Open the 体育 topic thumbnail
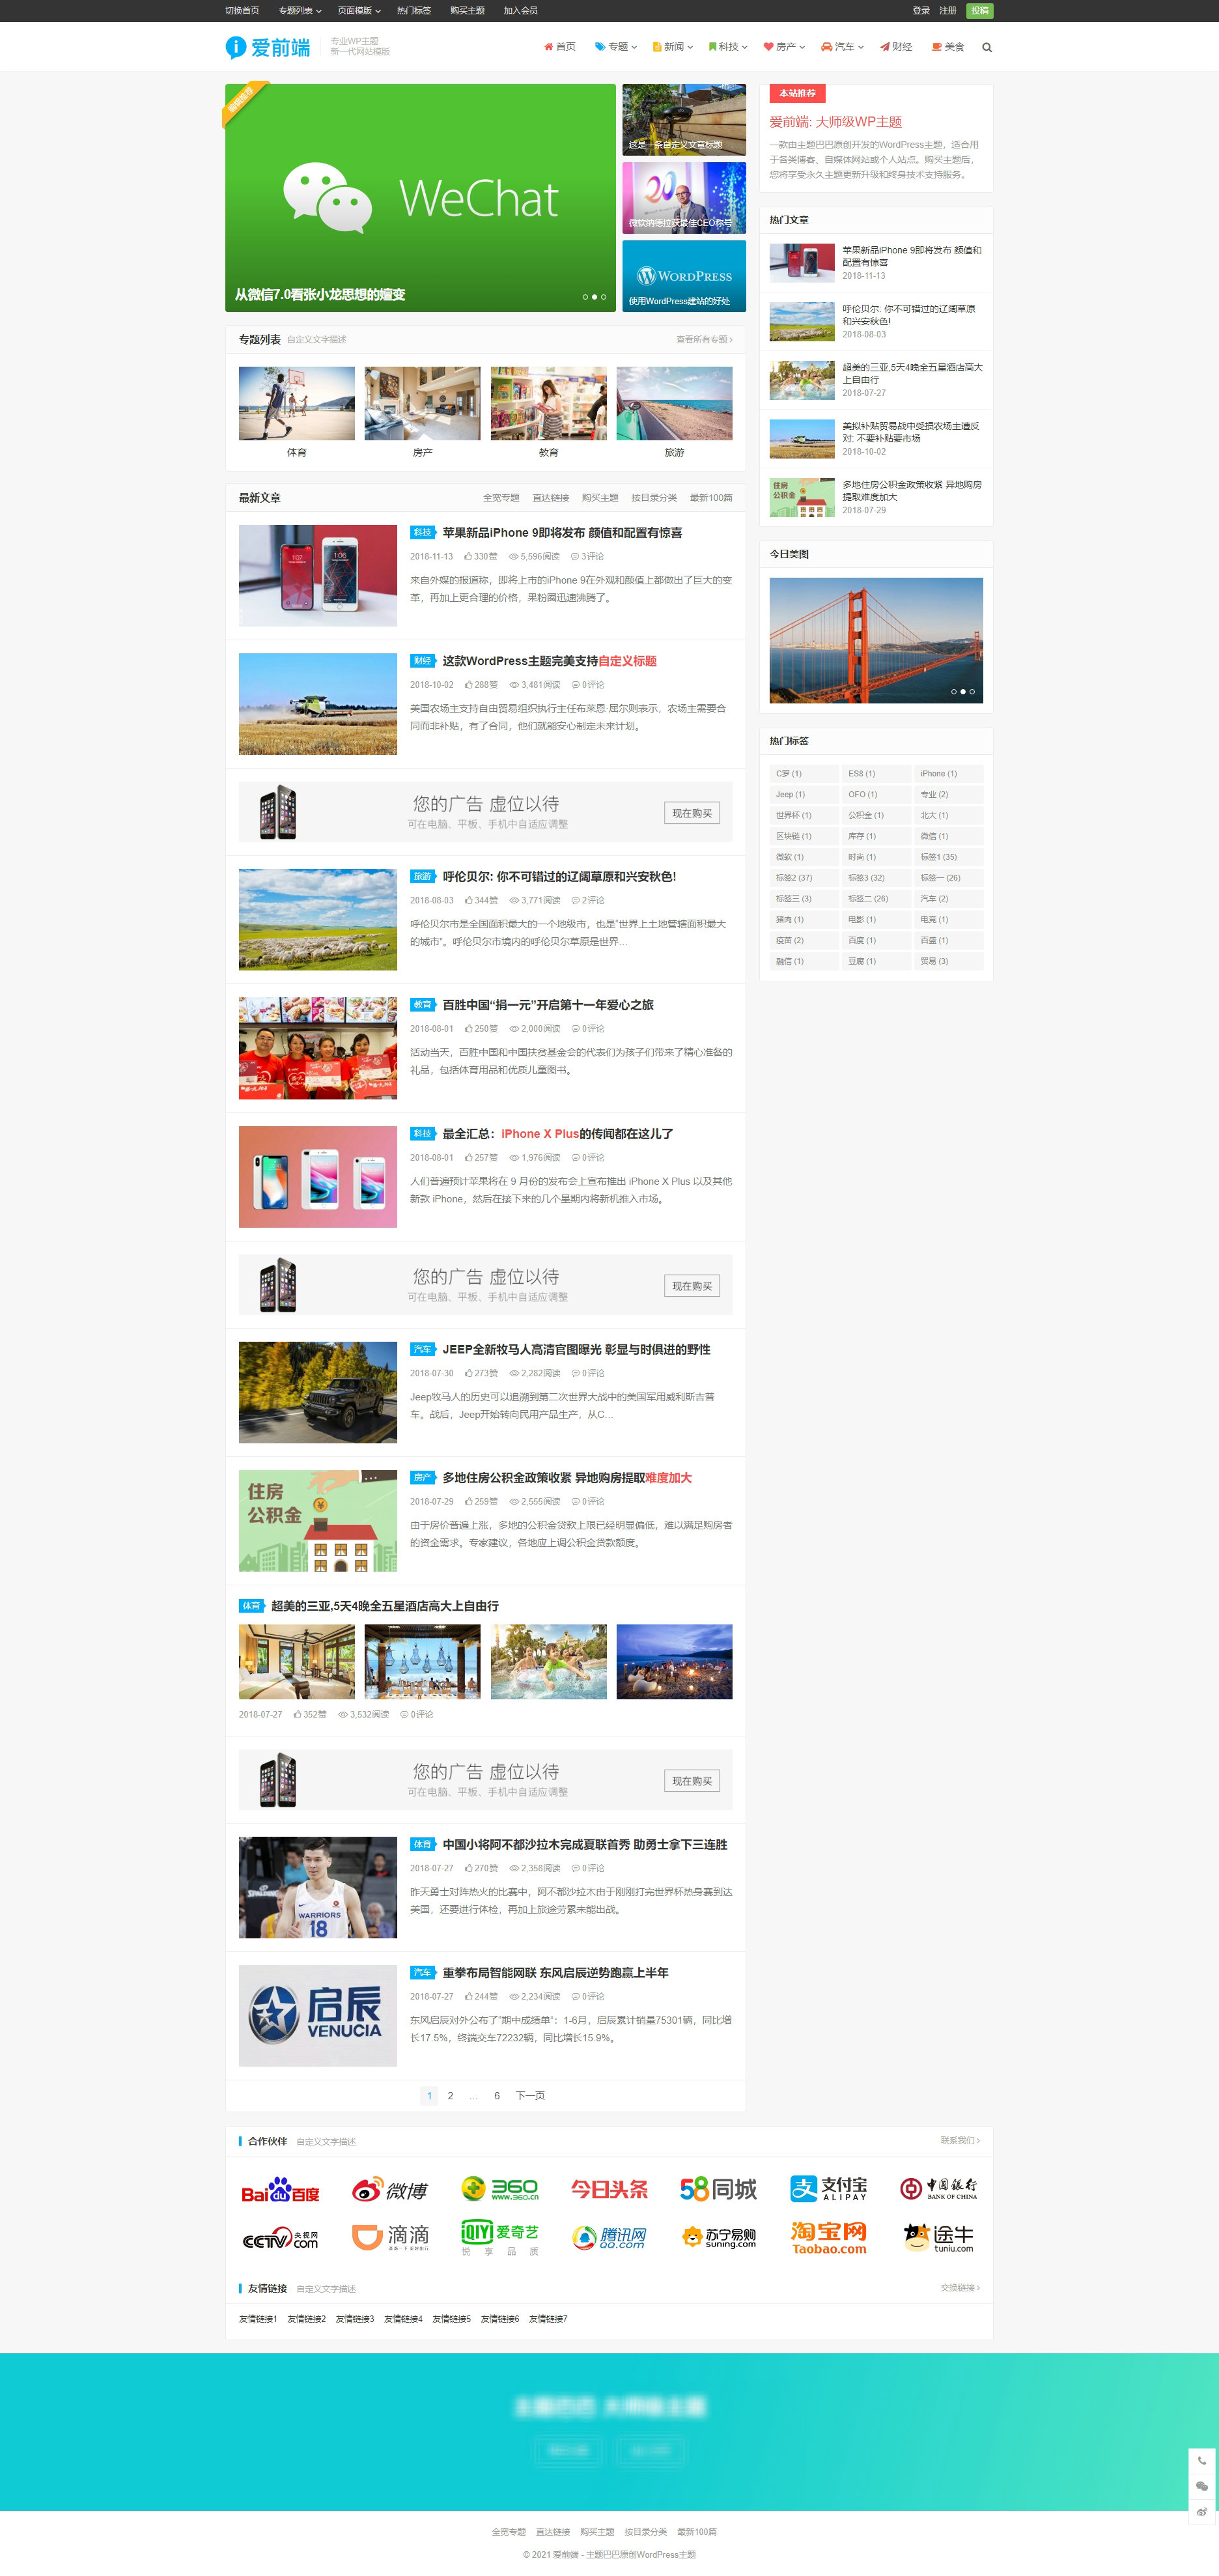The height and width of the screenshot is (2576, 1219). point(297,403)
